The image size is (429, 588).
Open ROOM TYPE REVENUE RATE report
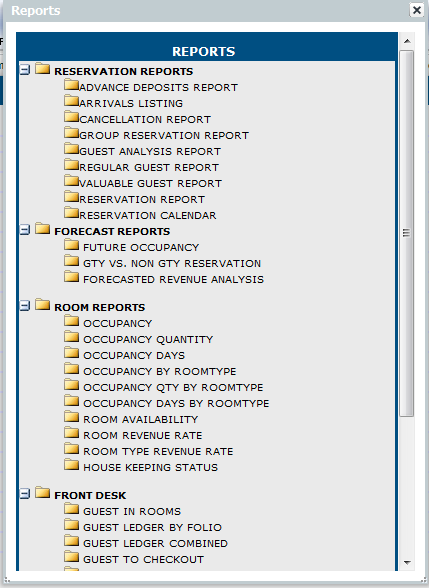click(158, 452)
